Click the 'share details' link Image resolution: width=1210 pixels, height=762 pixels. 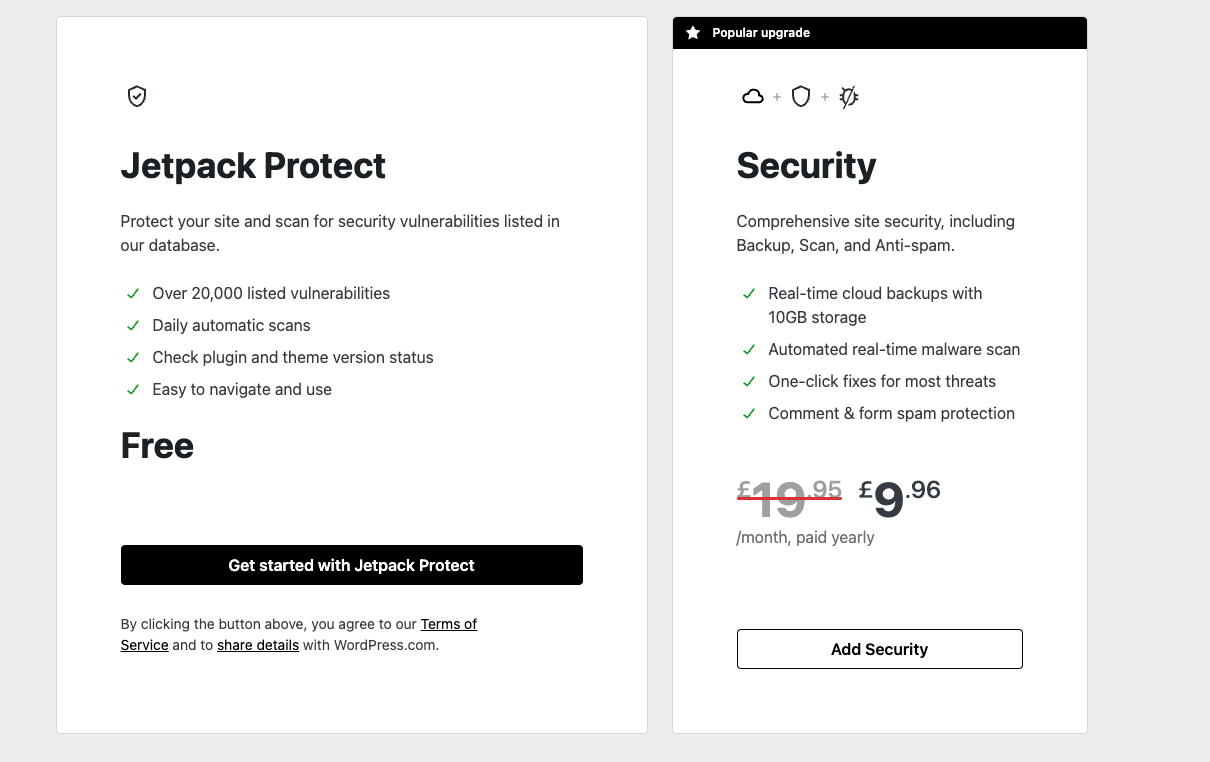[257, 645]
